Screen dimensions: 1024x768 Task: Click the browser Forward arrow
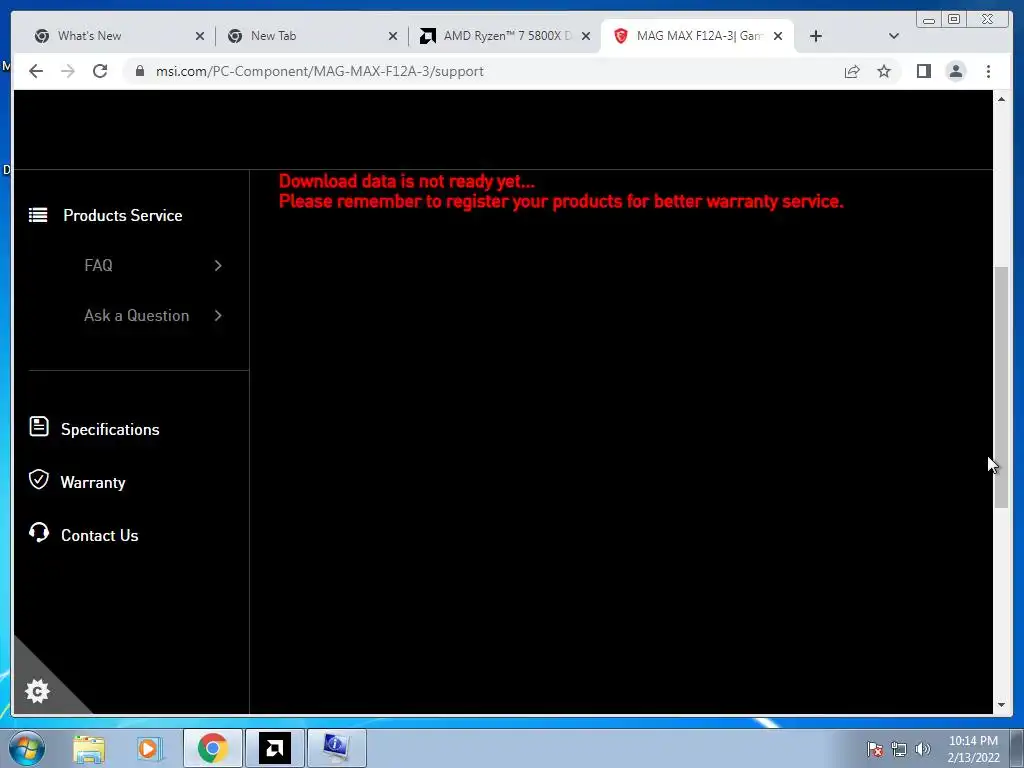tap(68, 71)
